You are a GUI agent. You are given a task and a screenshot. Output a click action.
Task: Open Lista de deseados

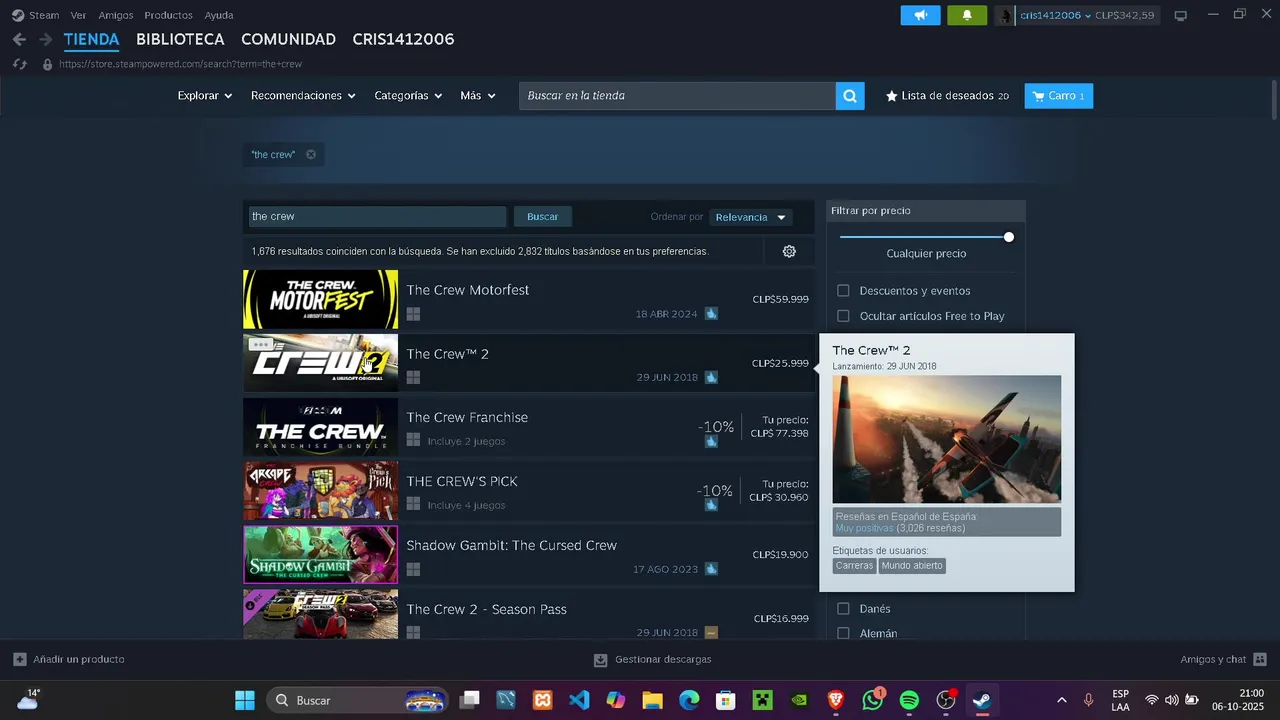pos(947,96)
